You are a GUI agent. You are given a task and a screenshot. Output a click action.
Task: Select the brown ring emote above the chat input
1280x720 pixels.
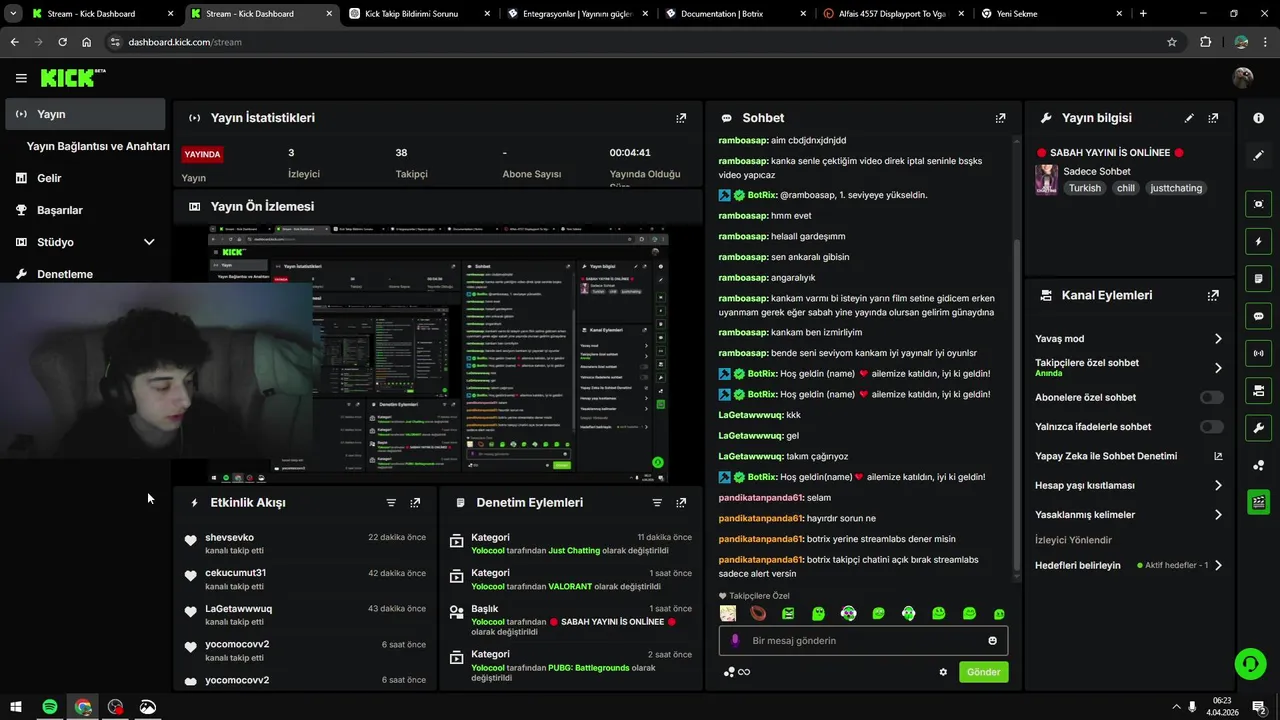758,614
